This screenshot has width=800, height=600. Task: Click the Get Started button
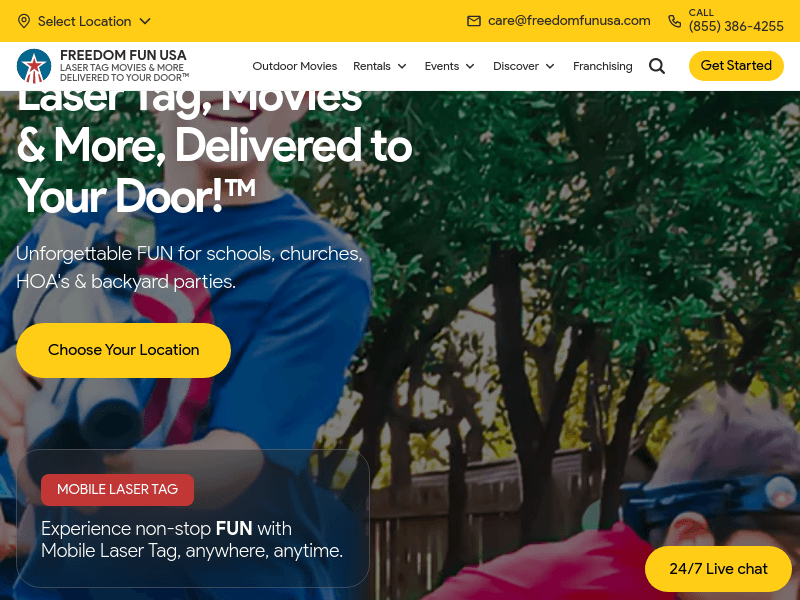pos(736,66)
